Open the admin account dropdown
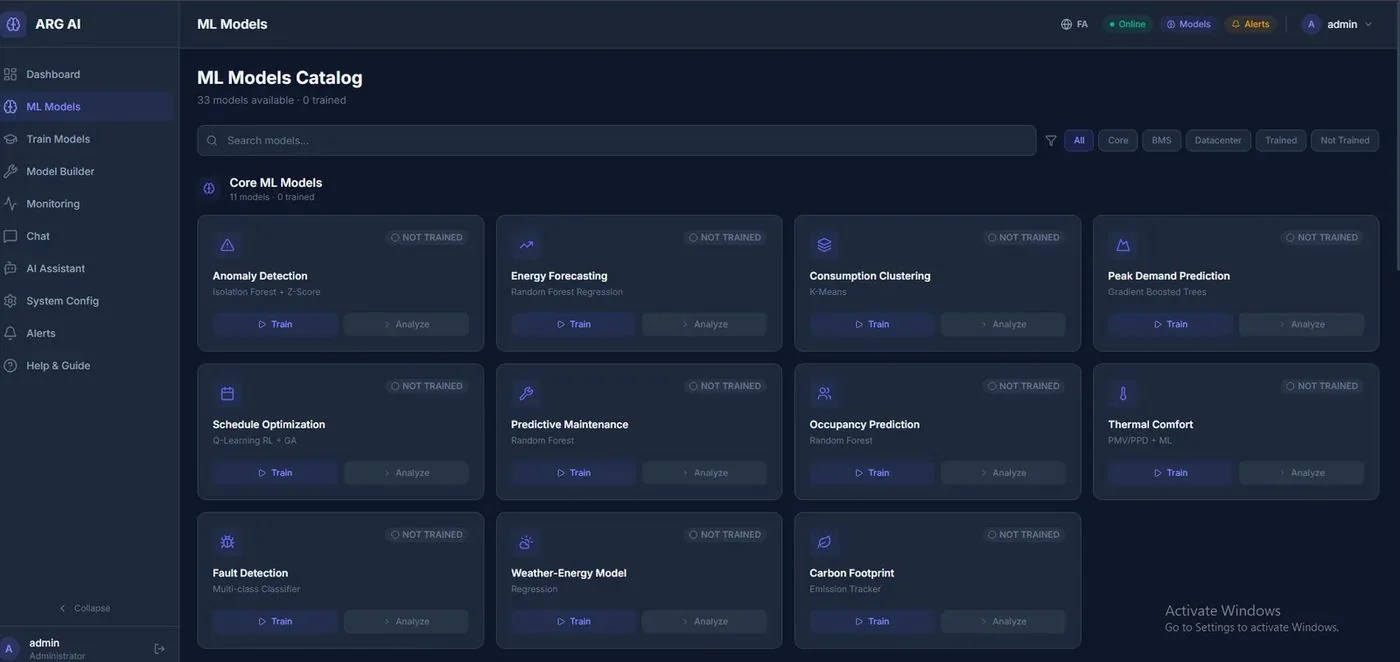The width and height of the screenshot is (1400, 662). 1338,24
